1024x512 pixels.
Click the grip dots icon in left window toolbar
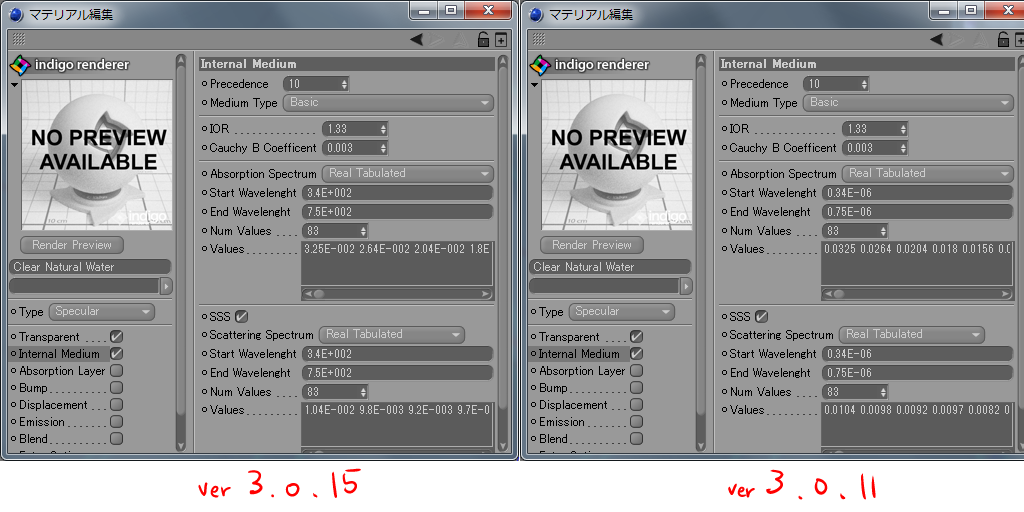tap(19, 40)
